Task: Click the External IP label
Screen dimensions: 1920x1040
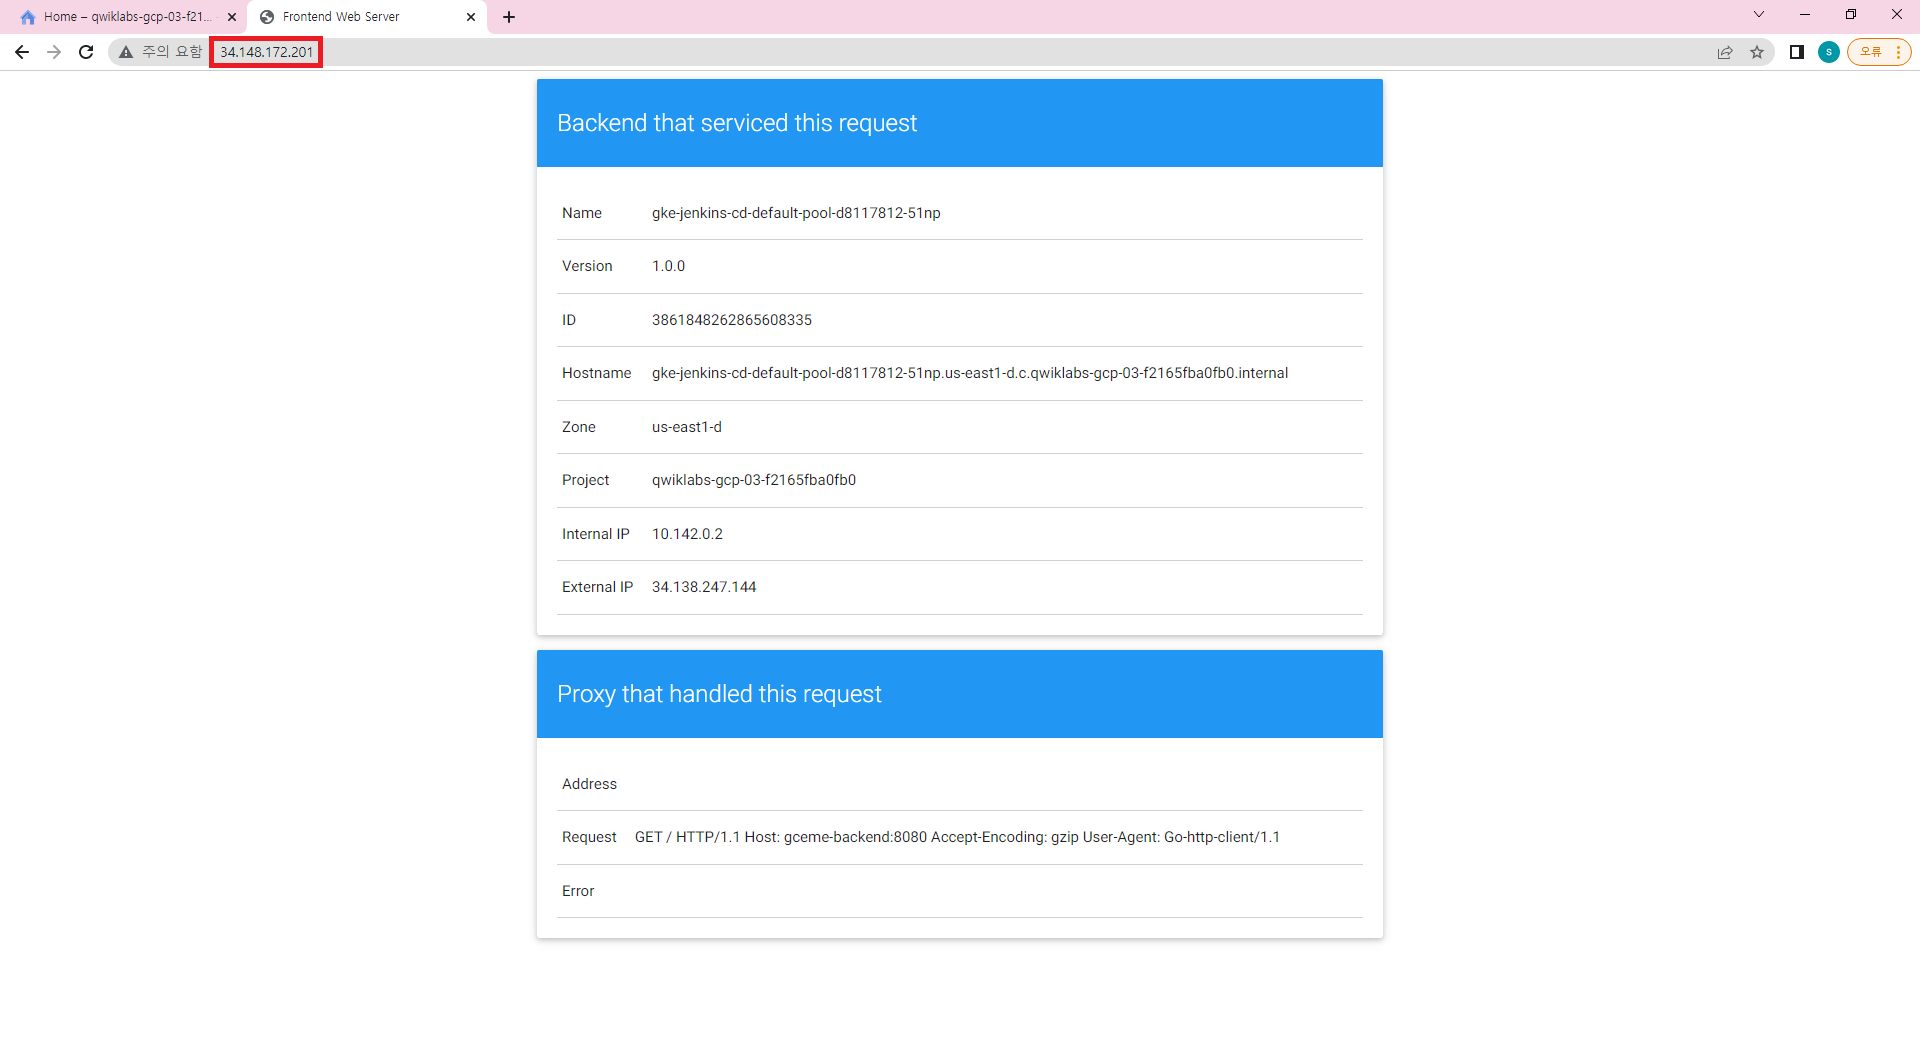Action: tap(597, 587)
